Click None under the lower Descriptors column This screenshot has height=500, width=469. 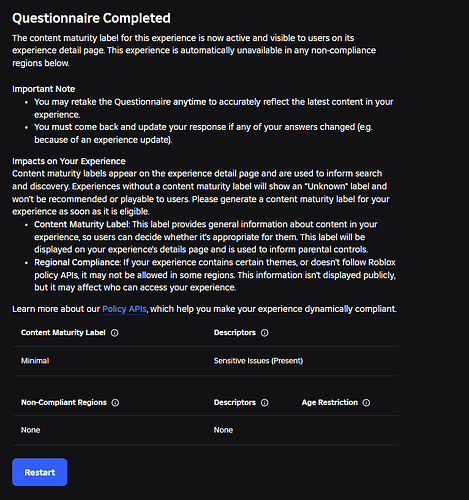tap(223, 430)
